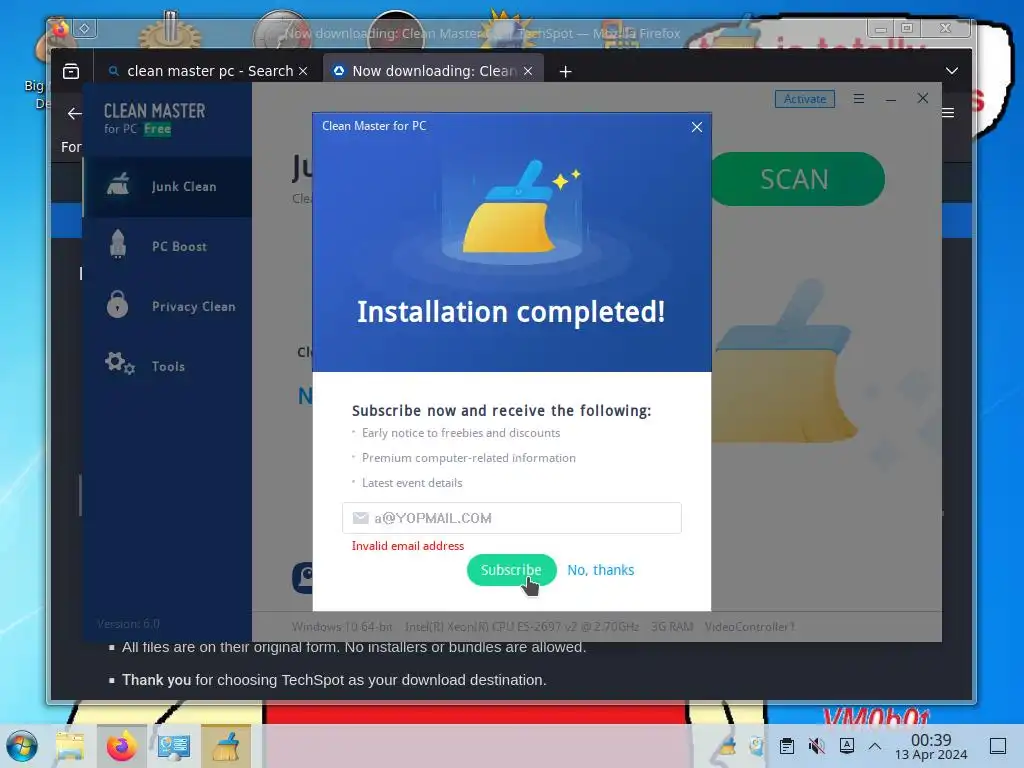Screen dimensions: 1024x768
Task: Go back in Firefox
Action: coord(74,114)
